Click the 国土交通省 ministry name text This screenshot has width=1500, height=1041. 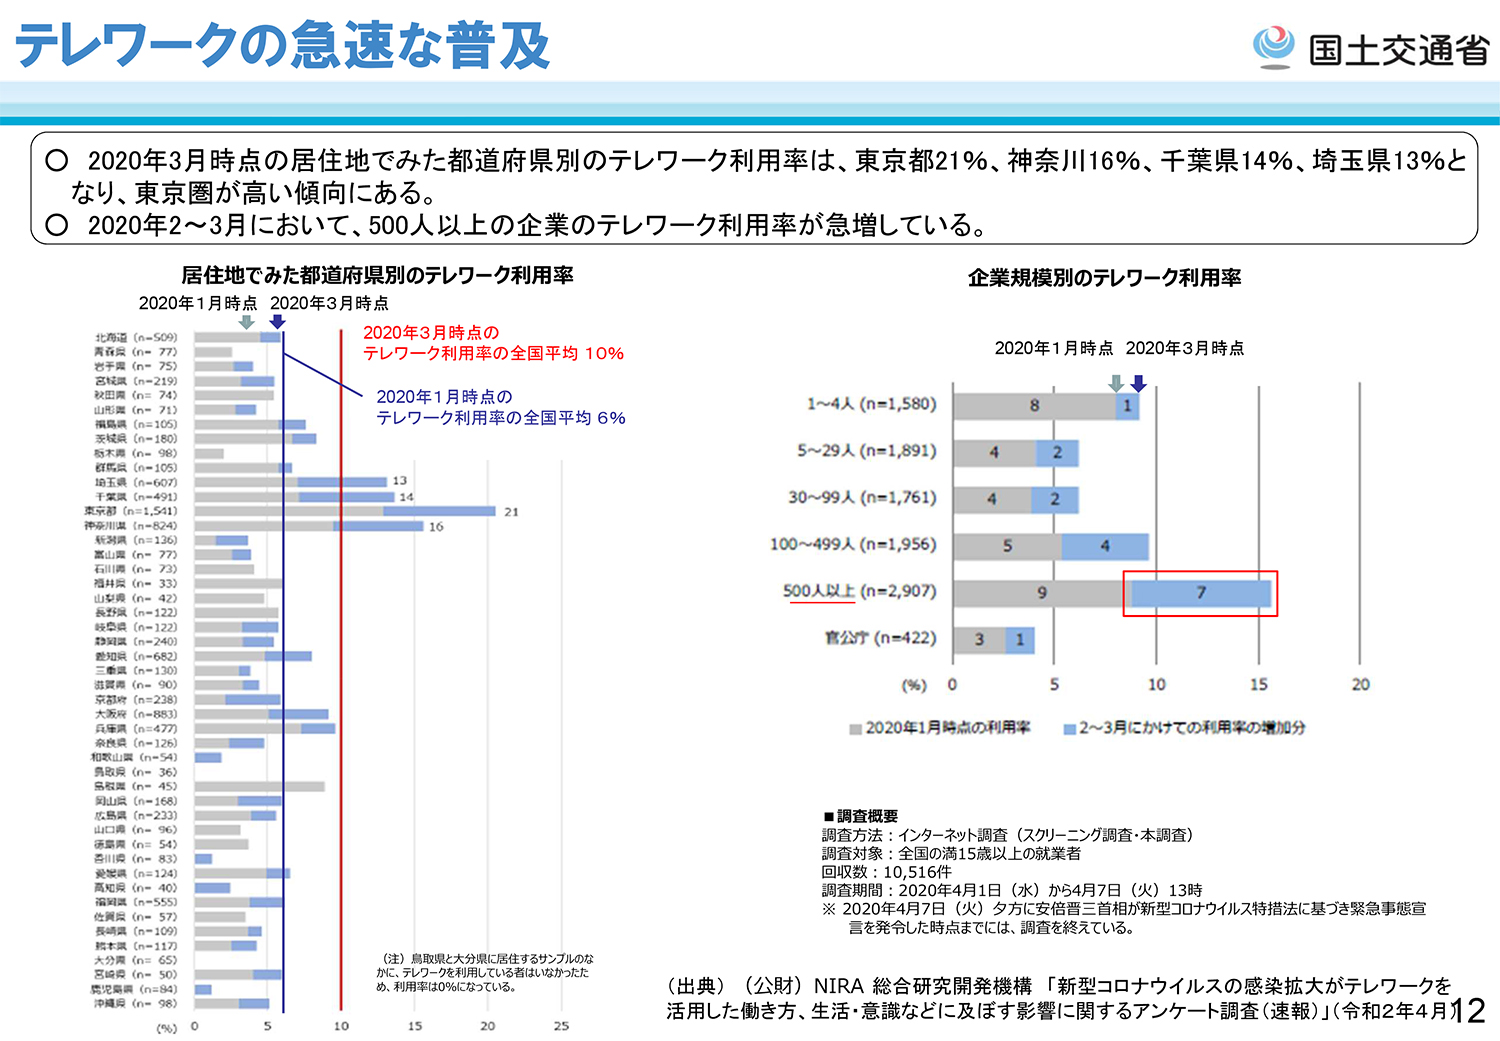click(x=1398, y=50)
